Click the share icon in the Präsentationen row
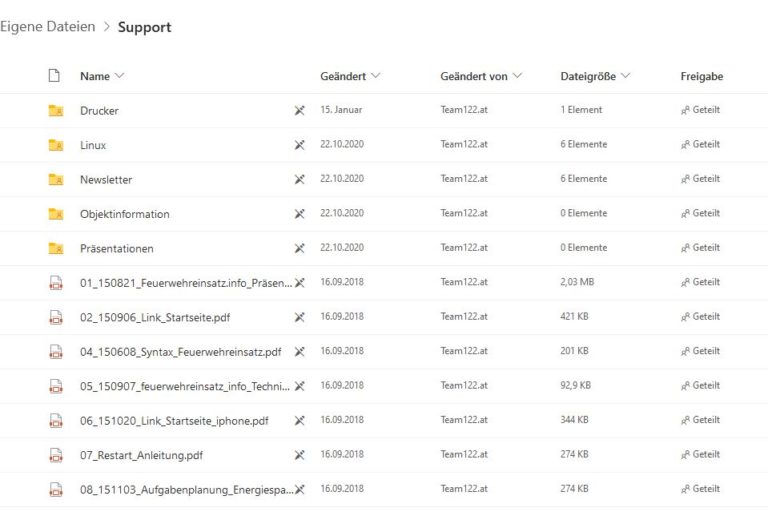768x512 pixels. [x=685, y=248]
